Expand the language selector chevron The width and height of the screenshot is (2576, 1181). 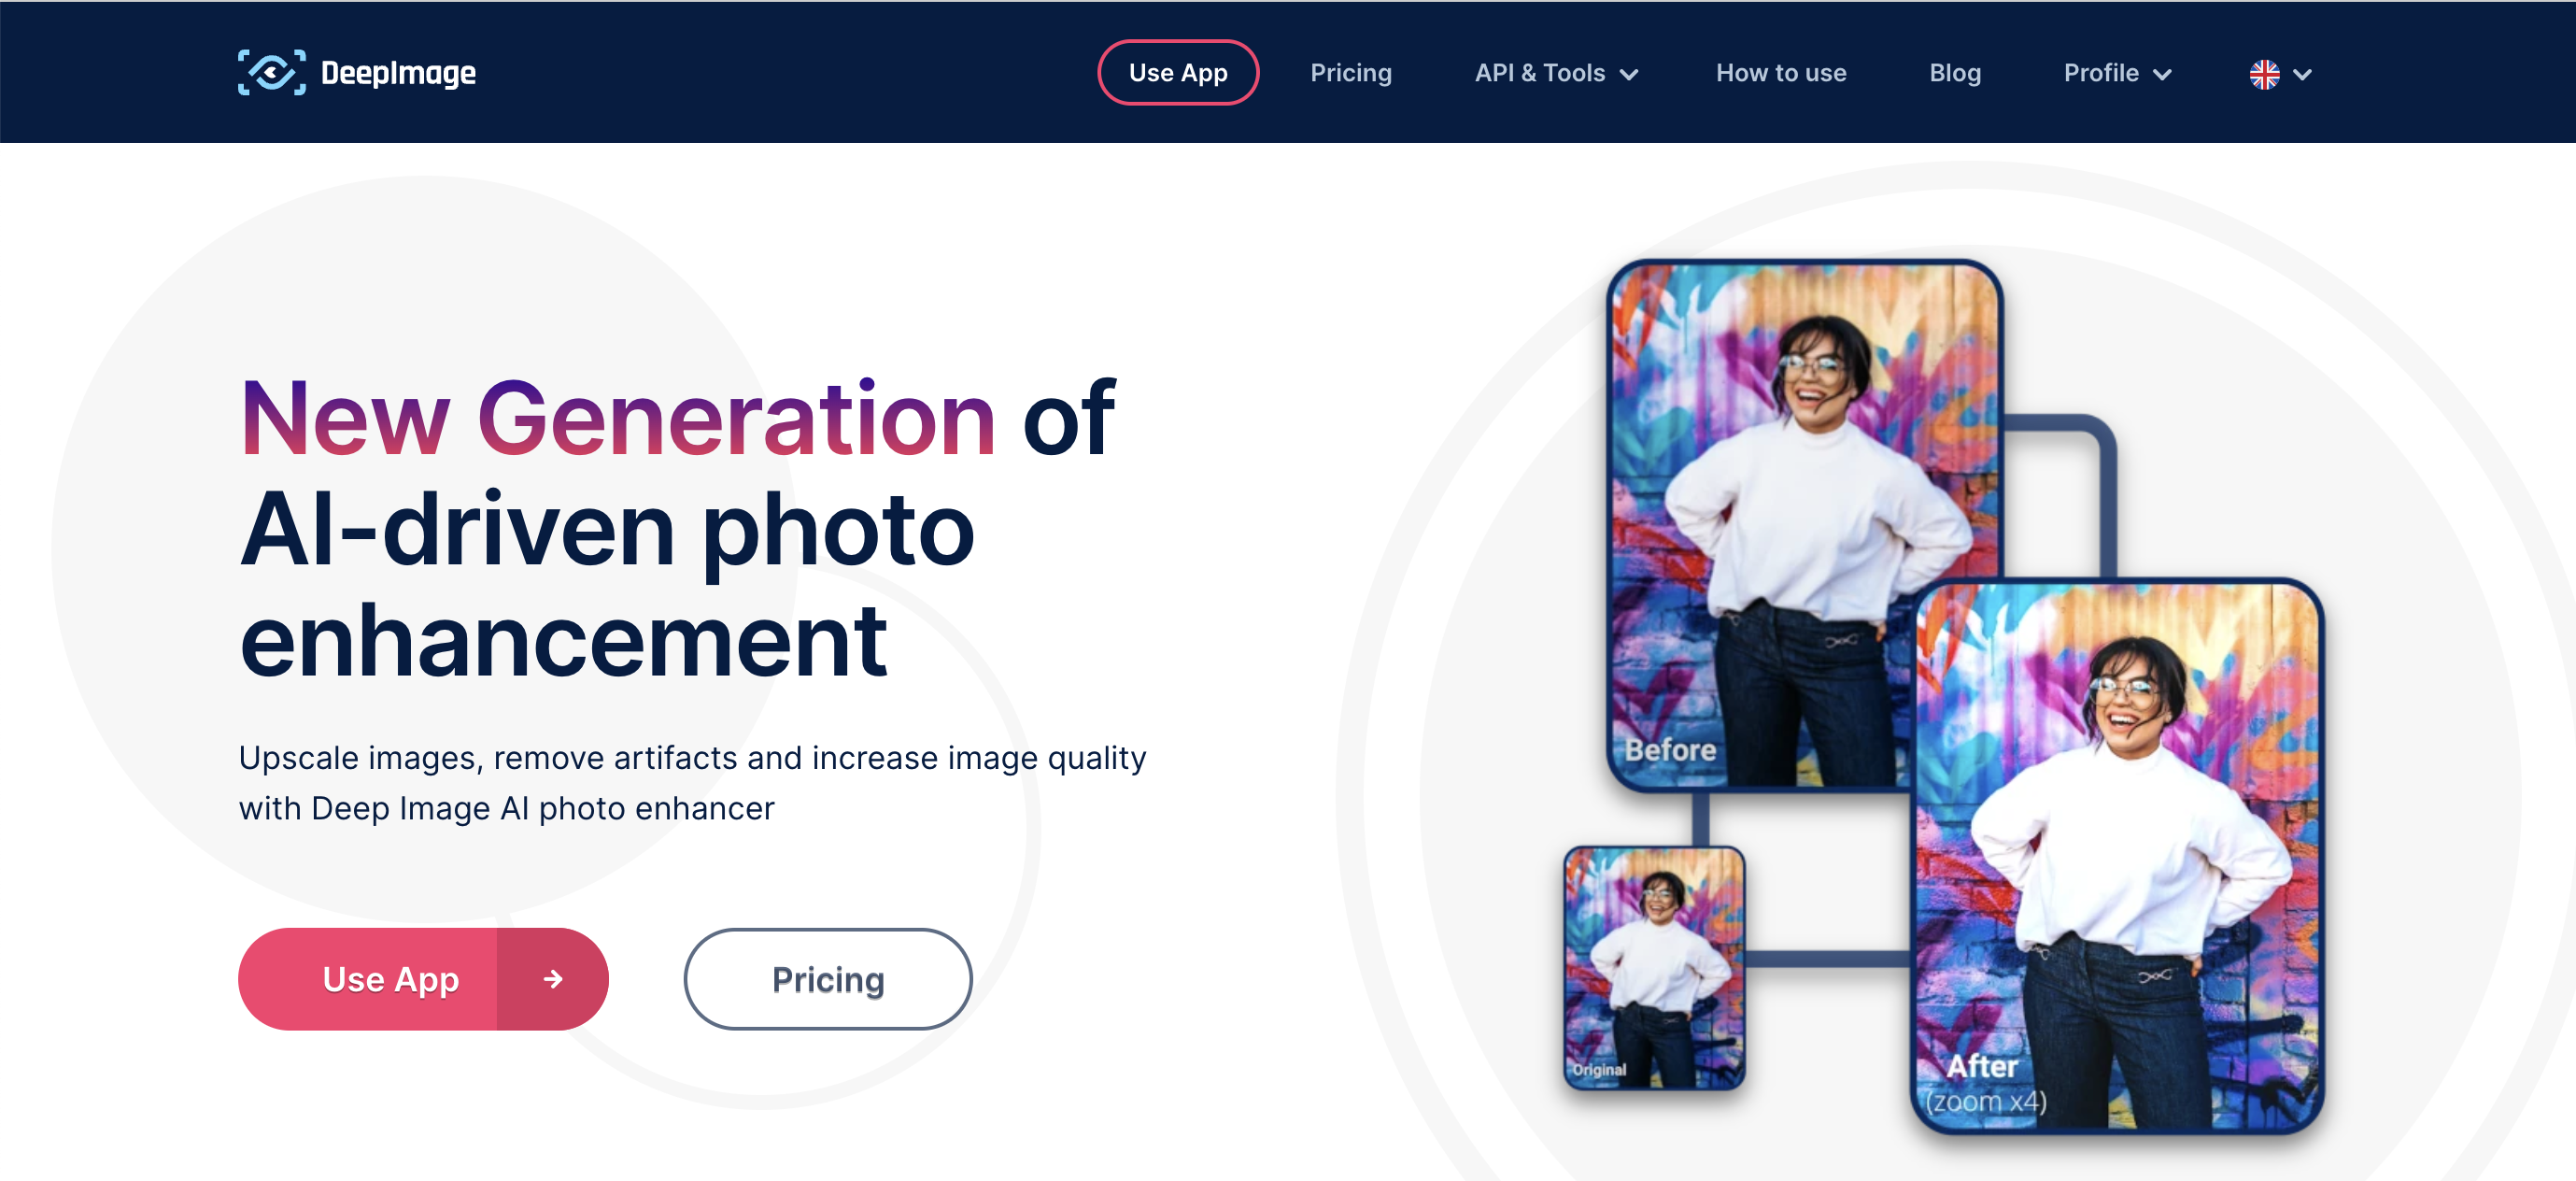pos(2302,75)
